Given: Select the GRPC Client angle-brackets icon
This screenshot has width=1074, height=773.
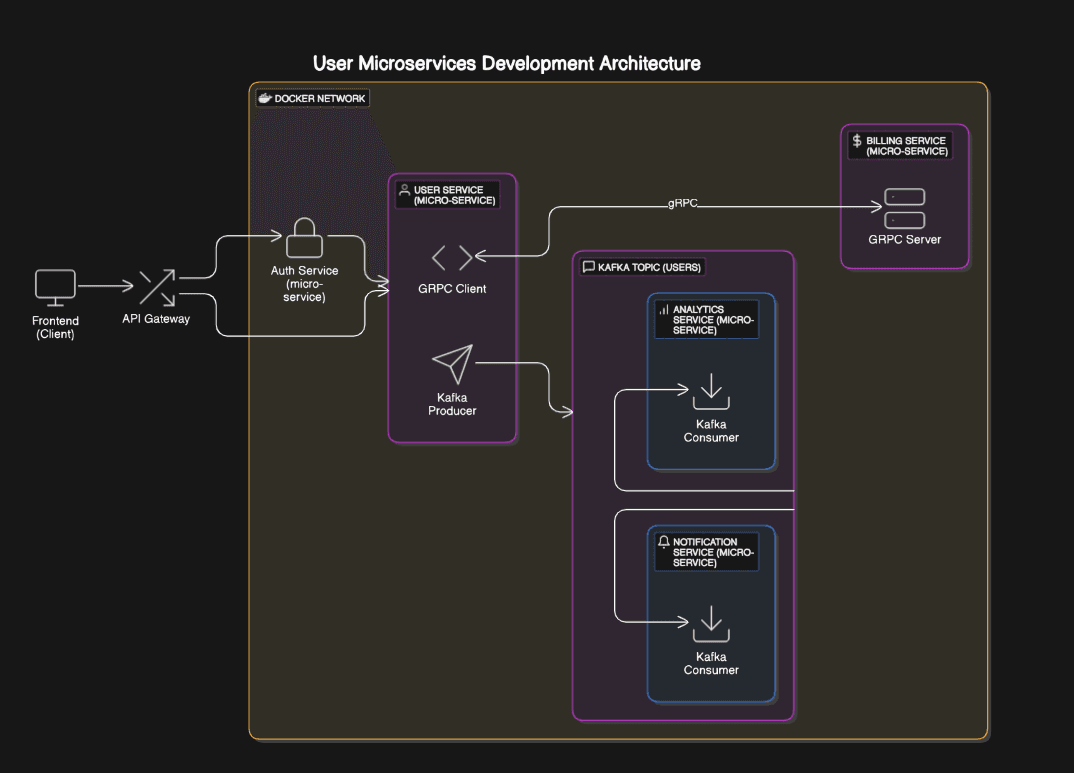Looking at the screenshot, I should tap(452, 257).
